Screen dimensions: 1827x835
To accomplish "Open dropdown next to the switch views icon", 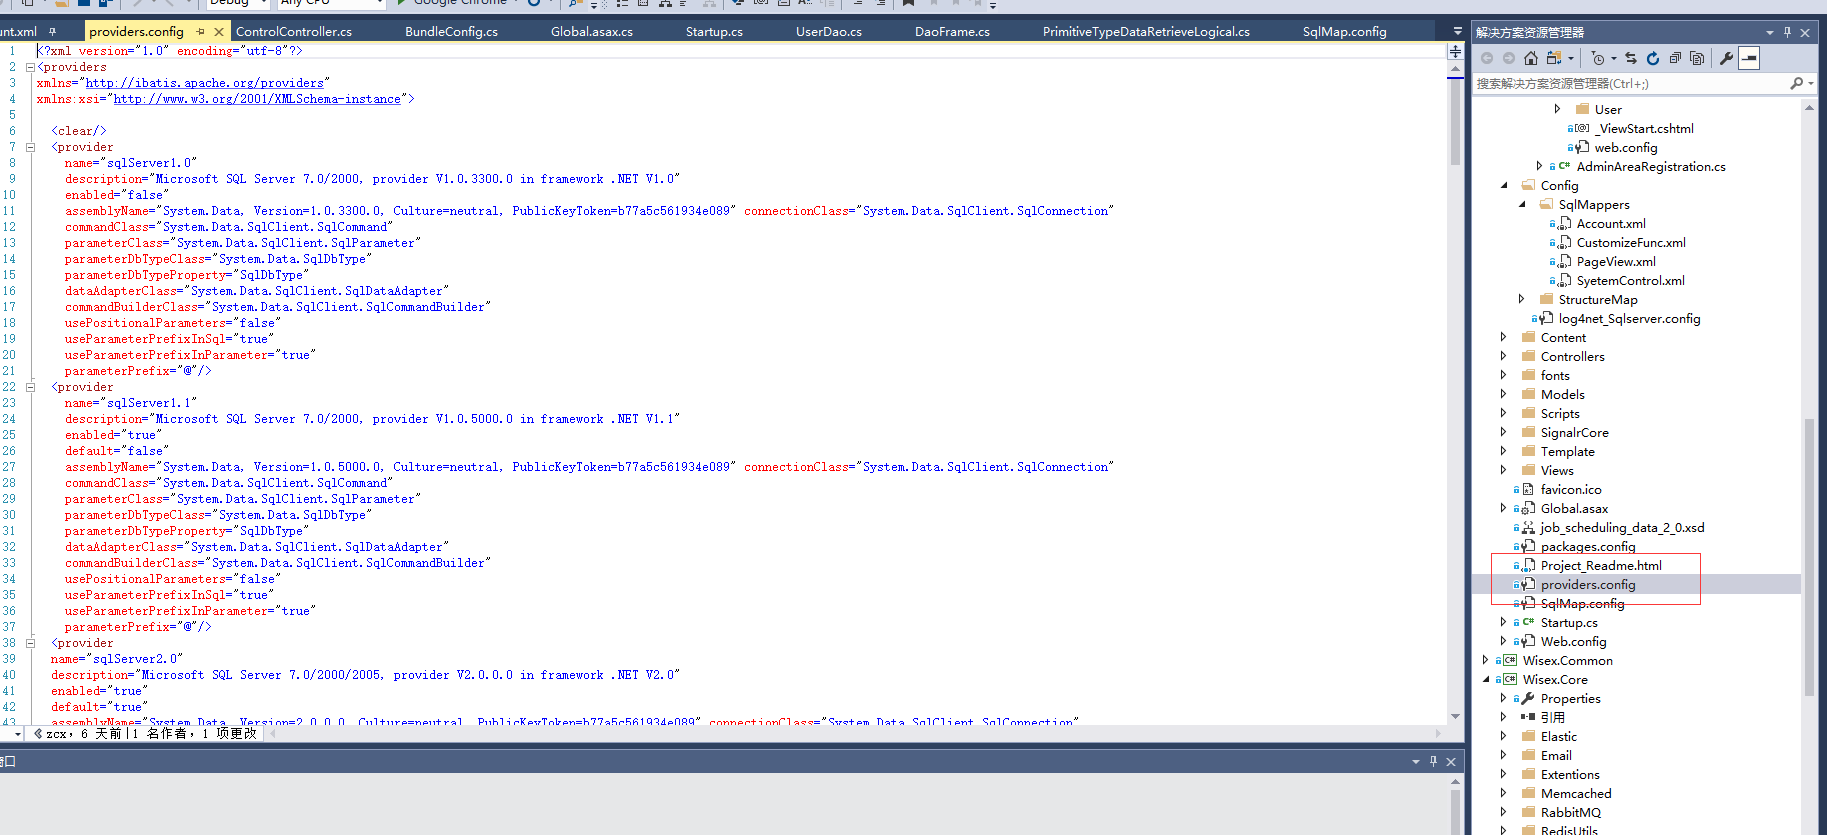I will click(x=1570, y=58).
